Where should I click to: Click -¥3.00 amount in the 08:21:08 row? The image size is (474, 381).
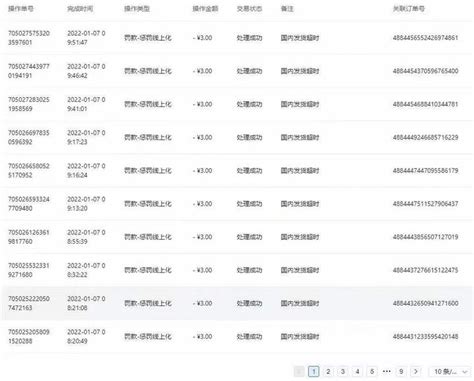click(x=202, y=303)
